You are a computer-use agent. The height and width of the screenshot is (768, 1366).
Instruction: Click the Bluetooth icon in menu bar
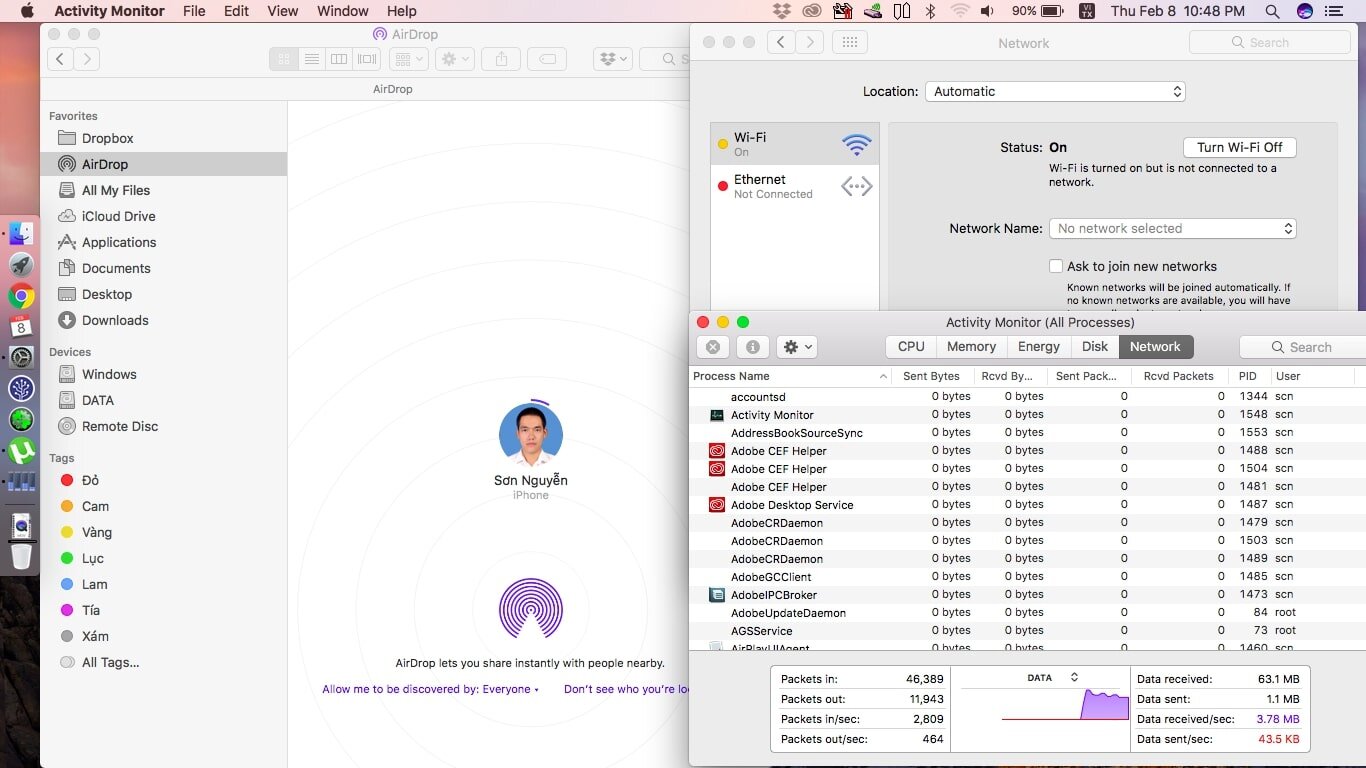click(930, 11)
